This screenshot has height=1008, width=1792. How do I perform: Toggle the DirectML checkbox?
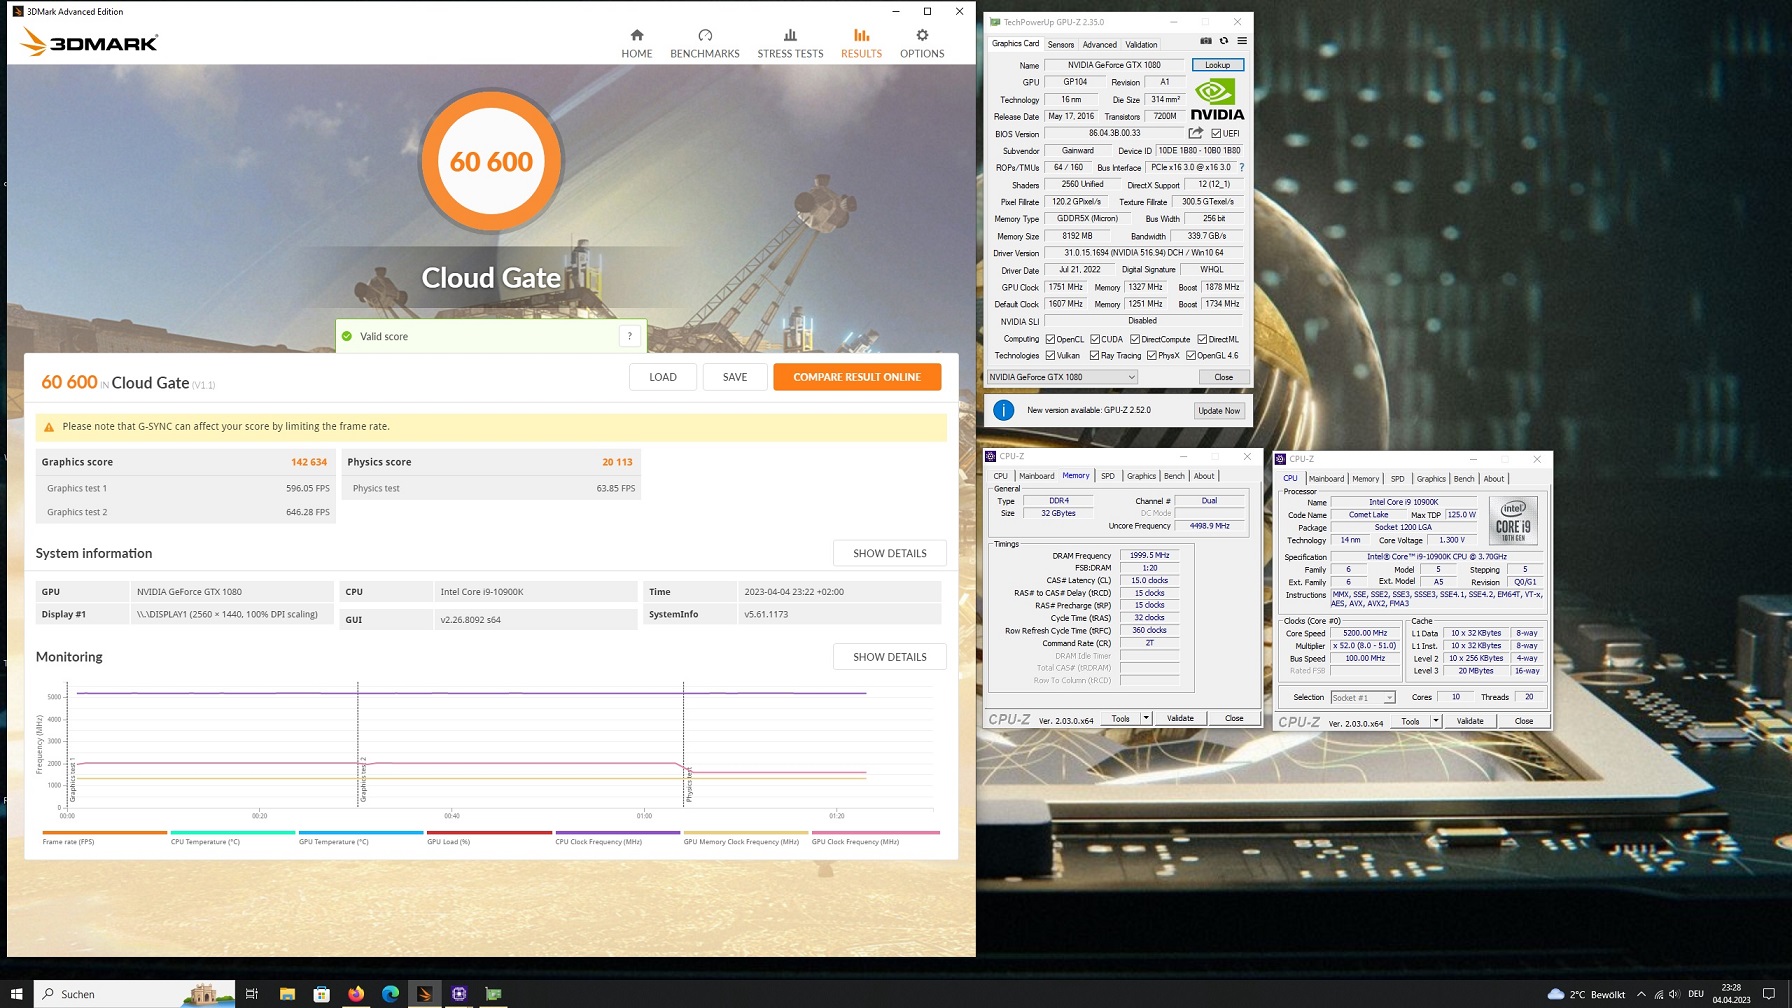[x=1202, y=339]
